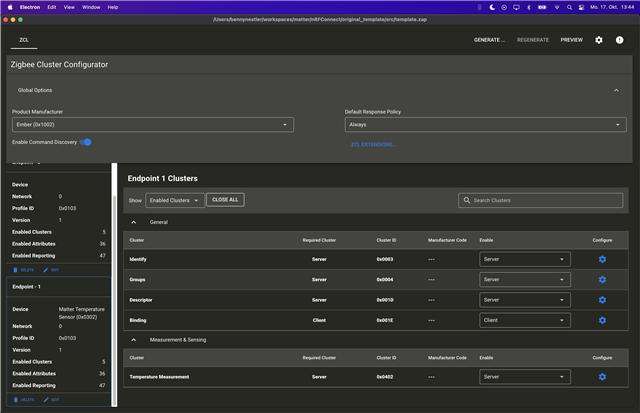Configure the Temperature Measurement gear icon

[602, 377]
